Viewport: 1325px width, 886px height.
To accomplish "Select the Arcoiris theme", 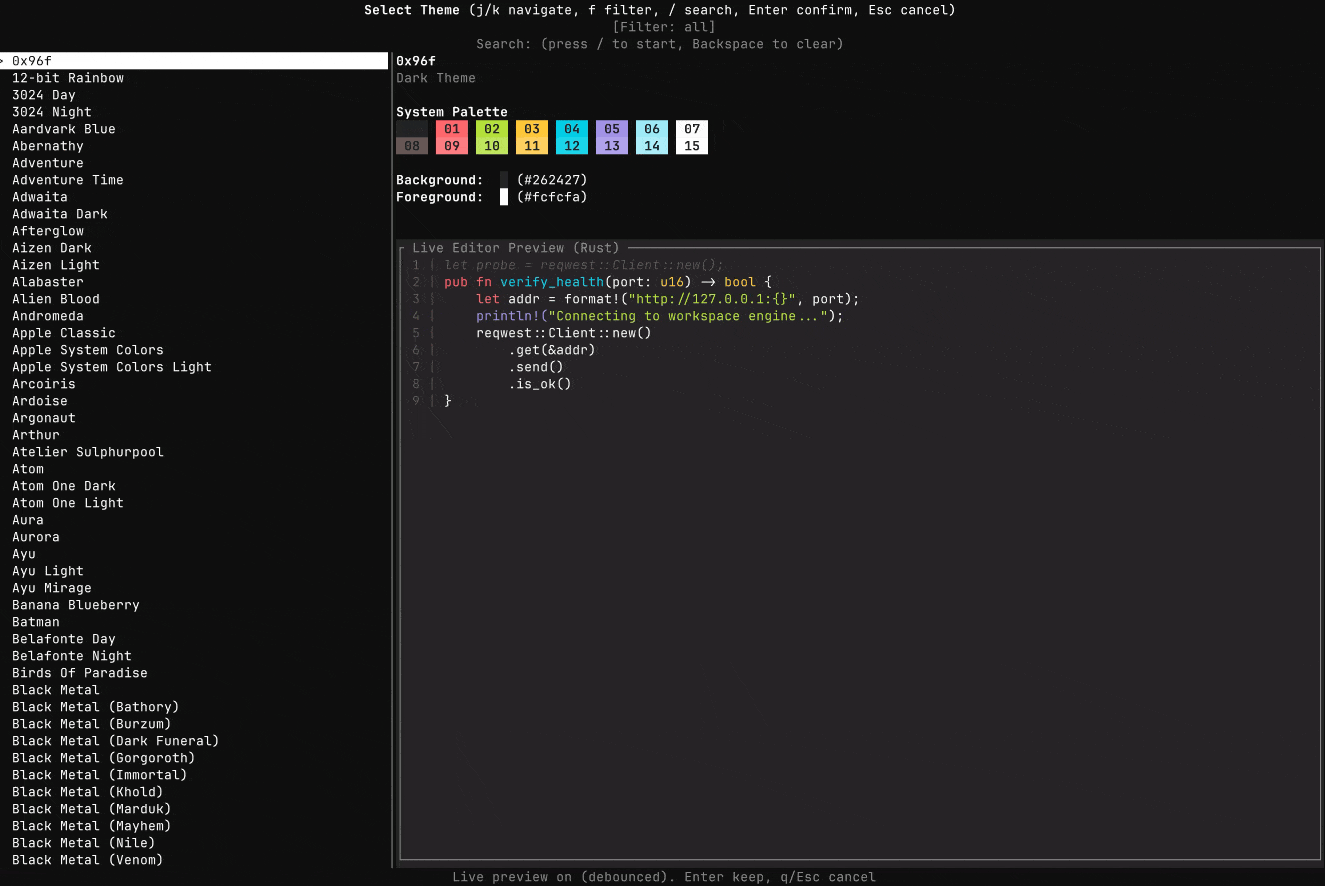I will click(44, 384).
